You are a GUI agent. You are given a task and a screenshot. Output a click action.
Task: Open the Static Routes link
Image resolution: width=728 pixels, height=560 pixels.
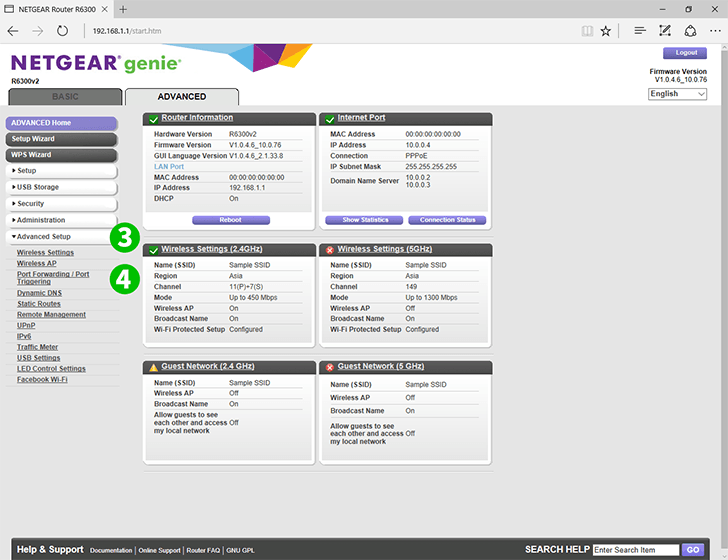click(x=39, y=304)
